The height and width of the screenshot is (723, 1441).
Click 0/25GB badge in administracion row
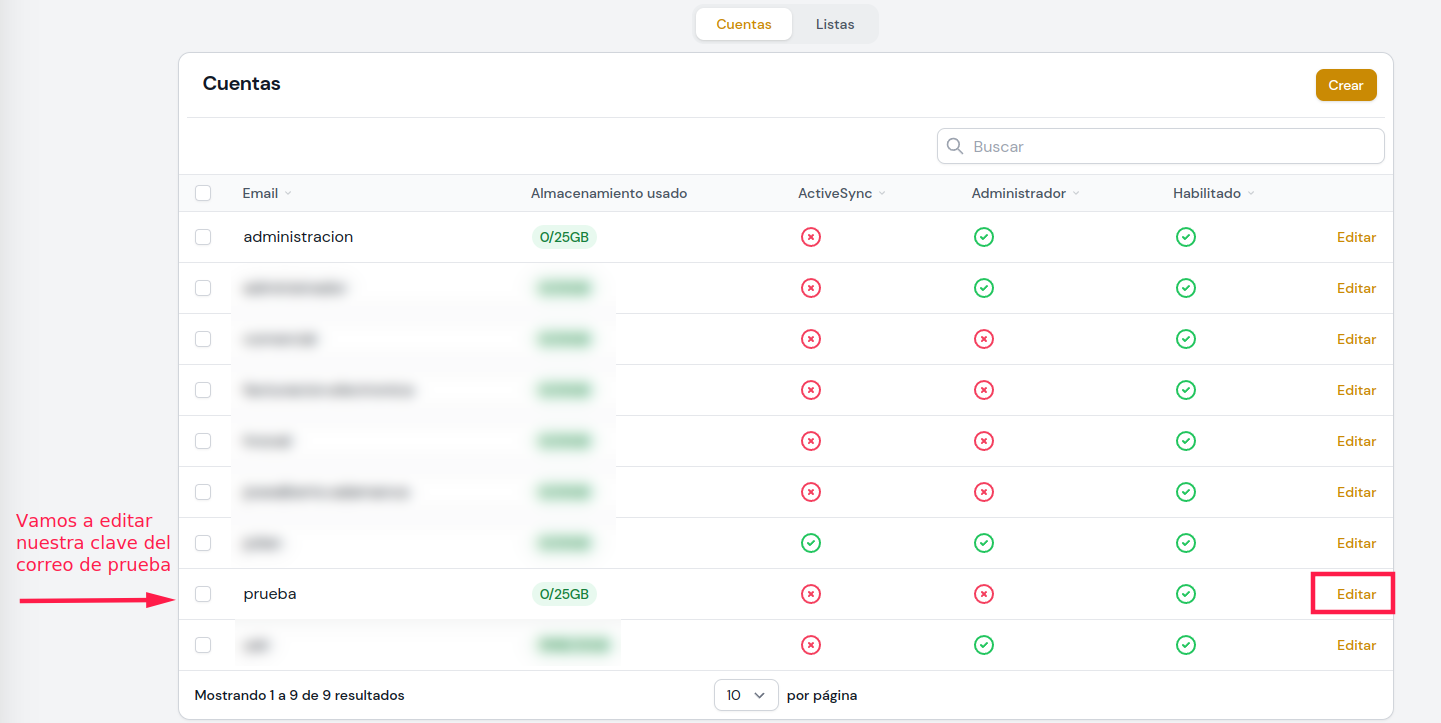(x=564, y=237)
